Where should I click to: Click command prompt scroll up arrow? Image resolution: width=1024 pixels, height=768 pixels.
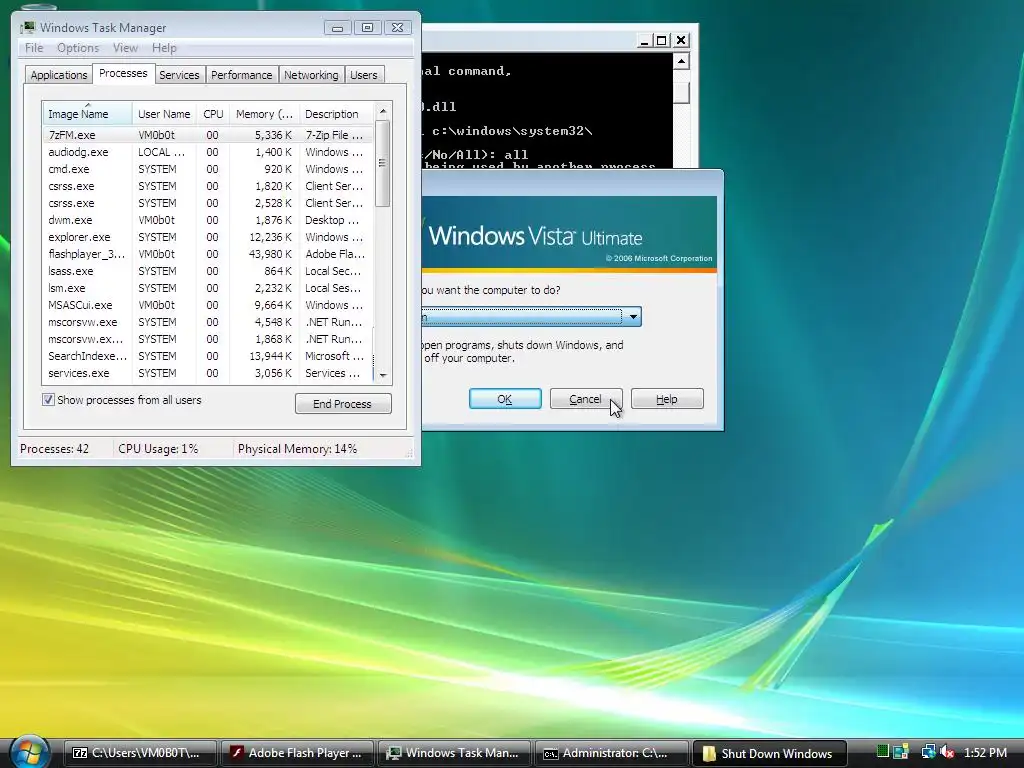pos(680,61)
